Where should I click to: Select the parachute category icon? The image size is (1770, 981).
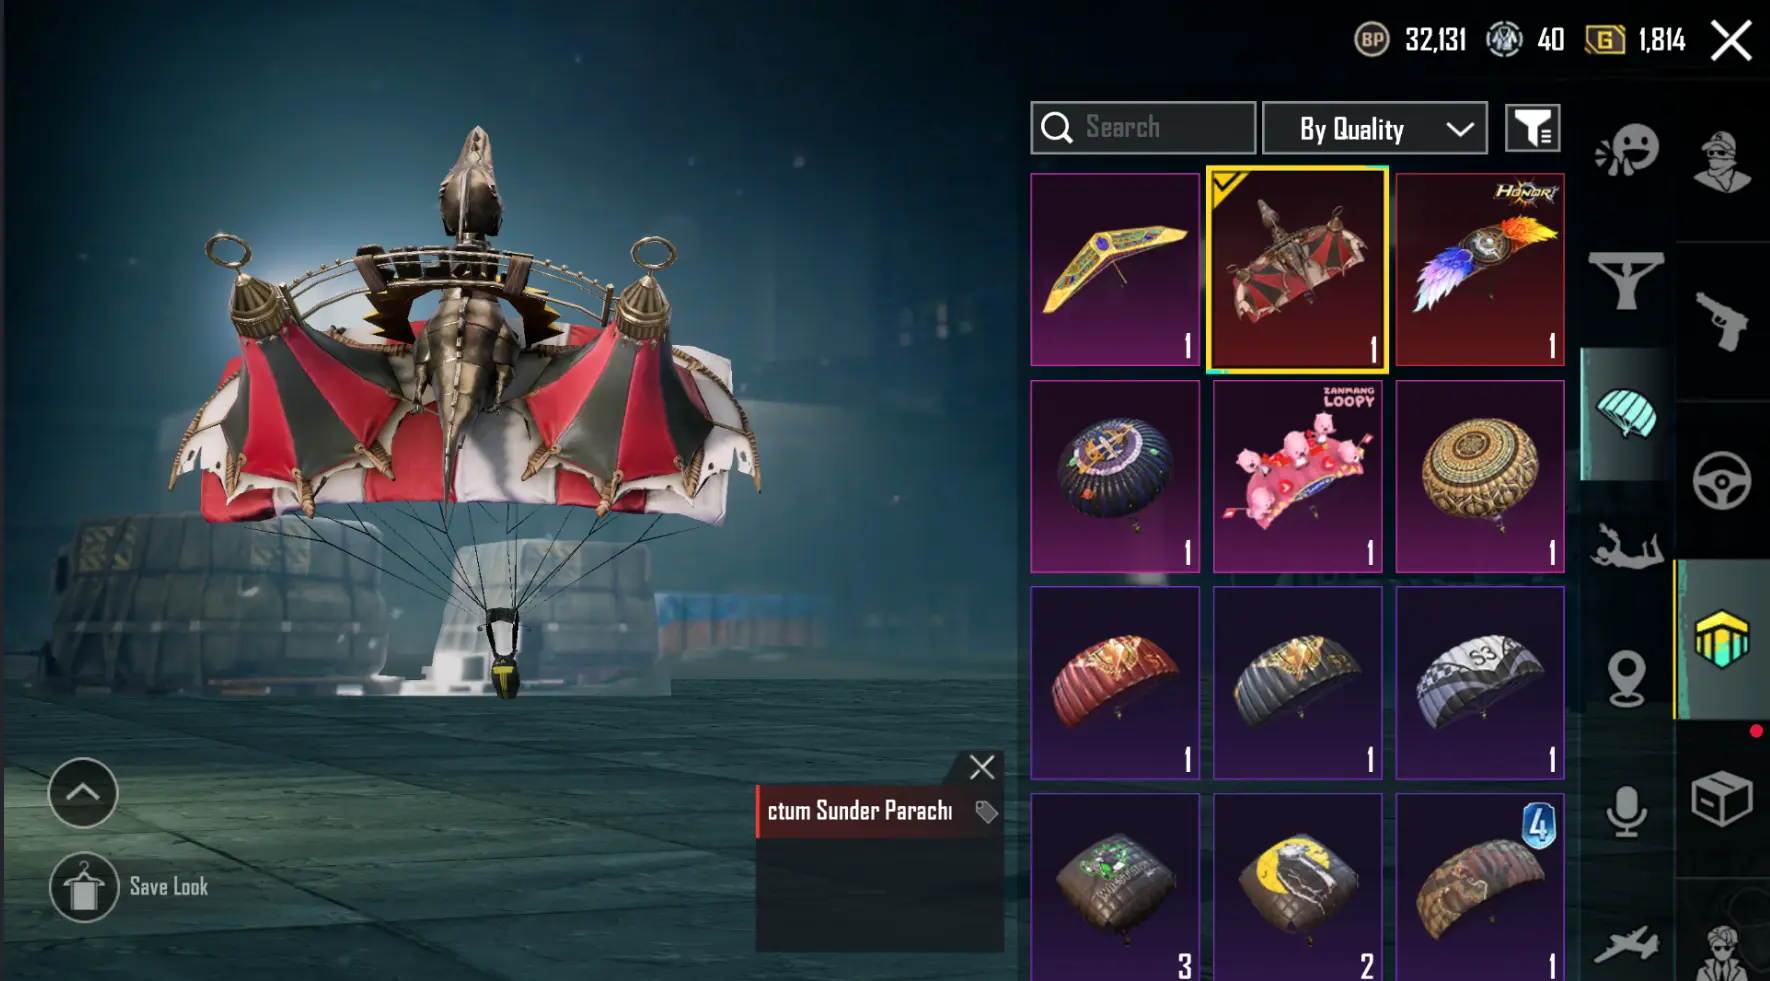tap(1627, 414)
